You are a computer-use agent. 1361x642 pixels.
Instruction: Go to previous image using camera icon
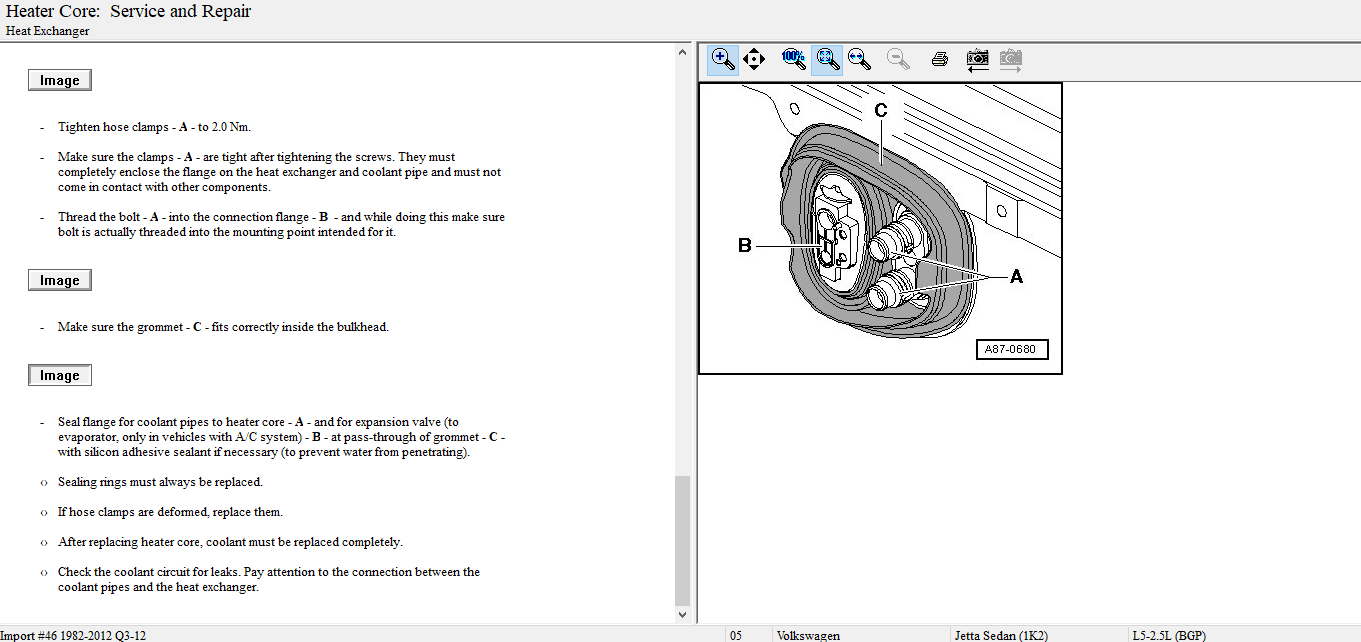[x=977, y=59]
